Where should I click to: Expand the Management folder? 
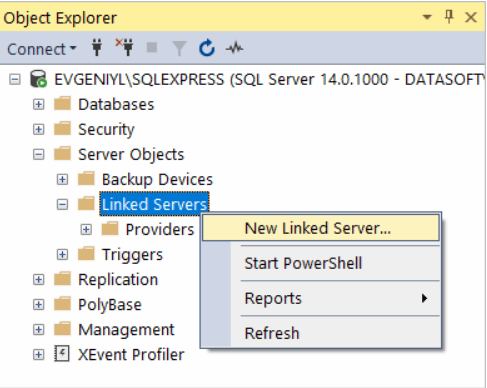38,330
